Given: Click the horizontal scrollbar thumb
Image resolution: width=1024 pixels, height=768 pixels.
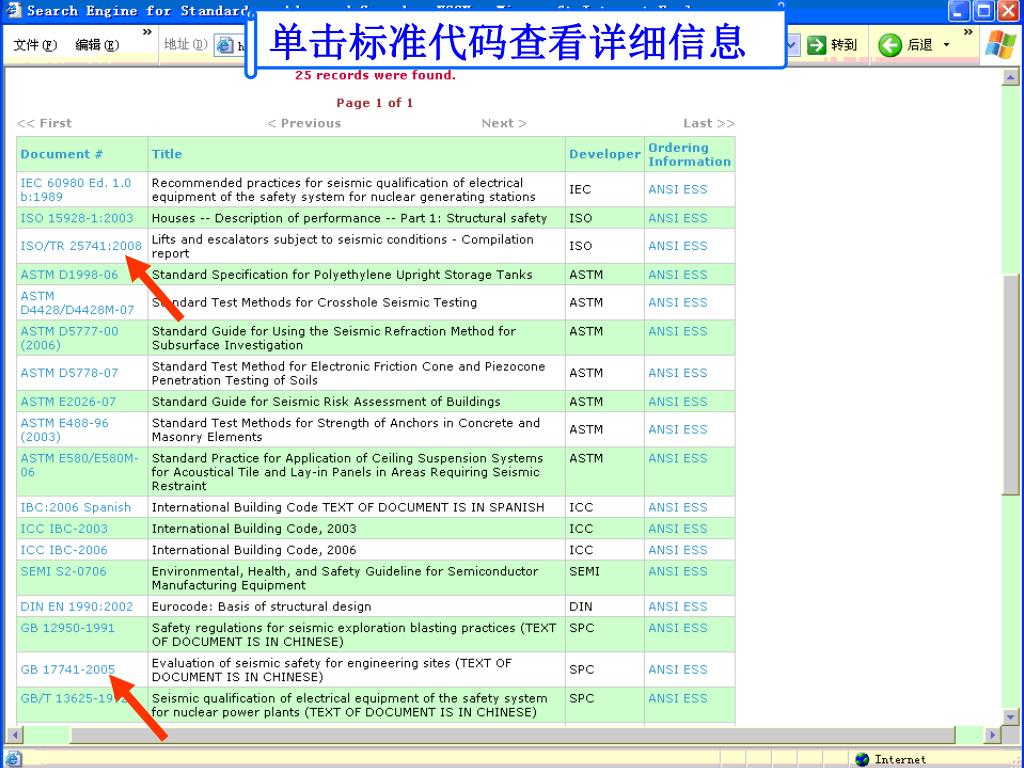Looking at the screenshot, I should (512, 735).
